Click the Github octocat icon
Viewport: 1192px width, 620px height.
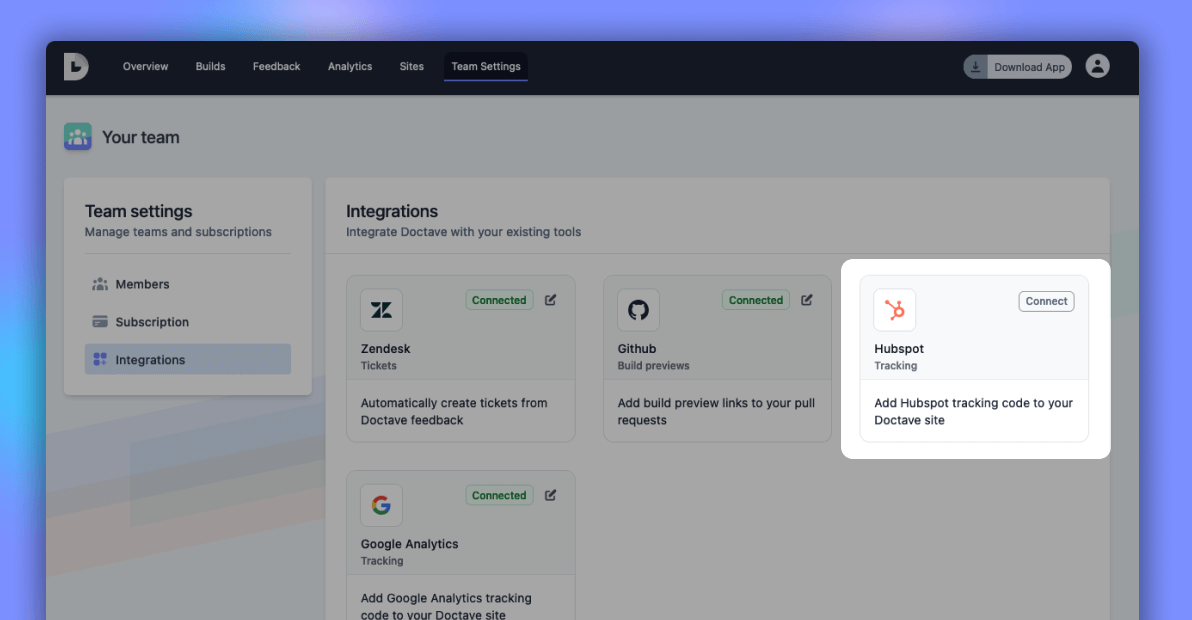(638, 310)
